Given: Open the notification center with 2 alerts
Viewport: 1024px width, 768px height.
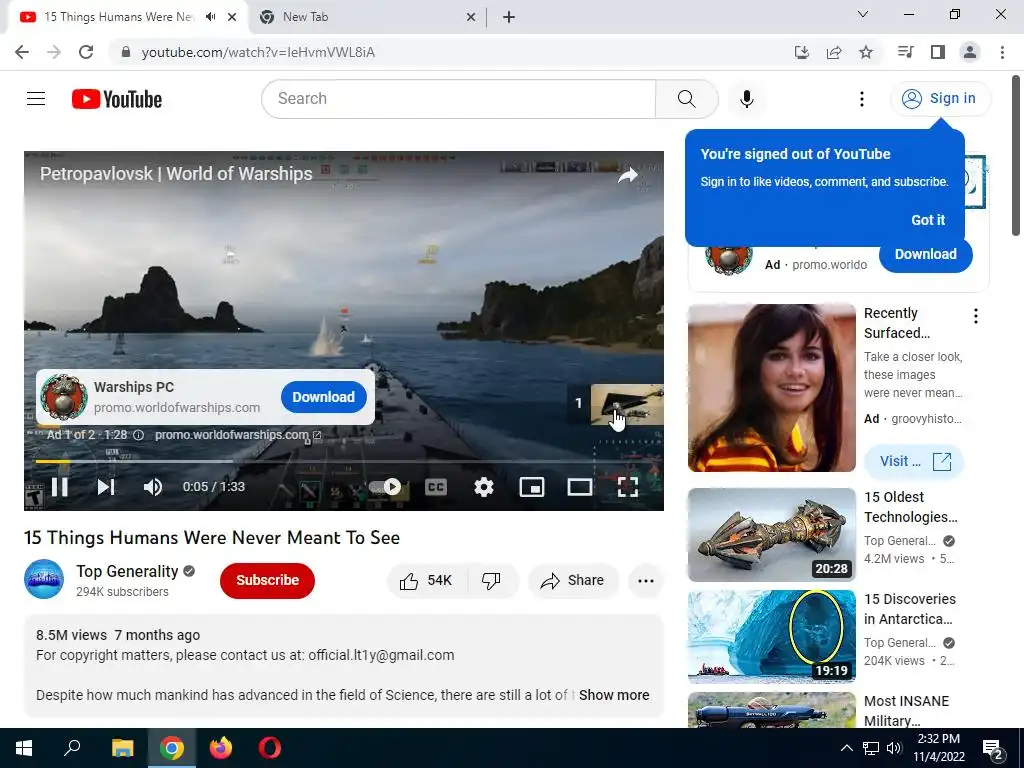Looking at the screenshot, I should 993,749.
